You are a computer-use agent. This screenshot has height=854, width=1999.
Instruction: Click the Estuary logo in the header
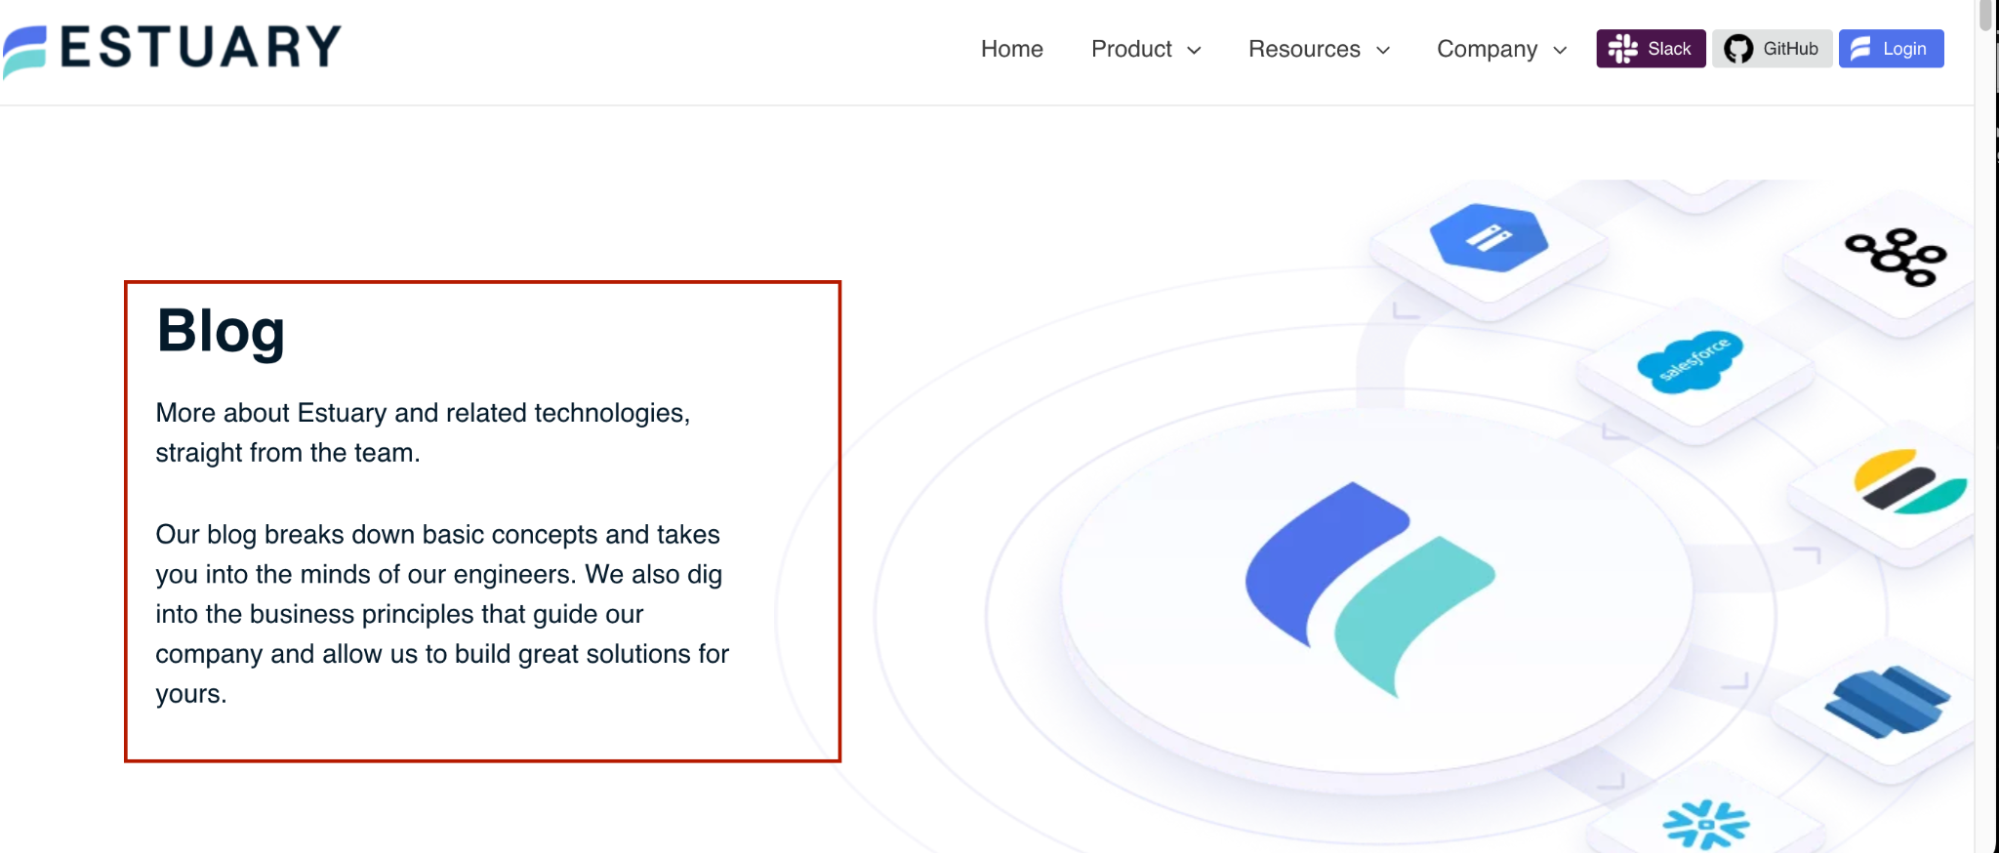(172, 49)
